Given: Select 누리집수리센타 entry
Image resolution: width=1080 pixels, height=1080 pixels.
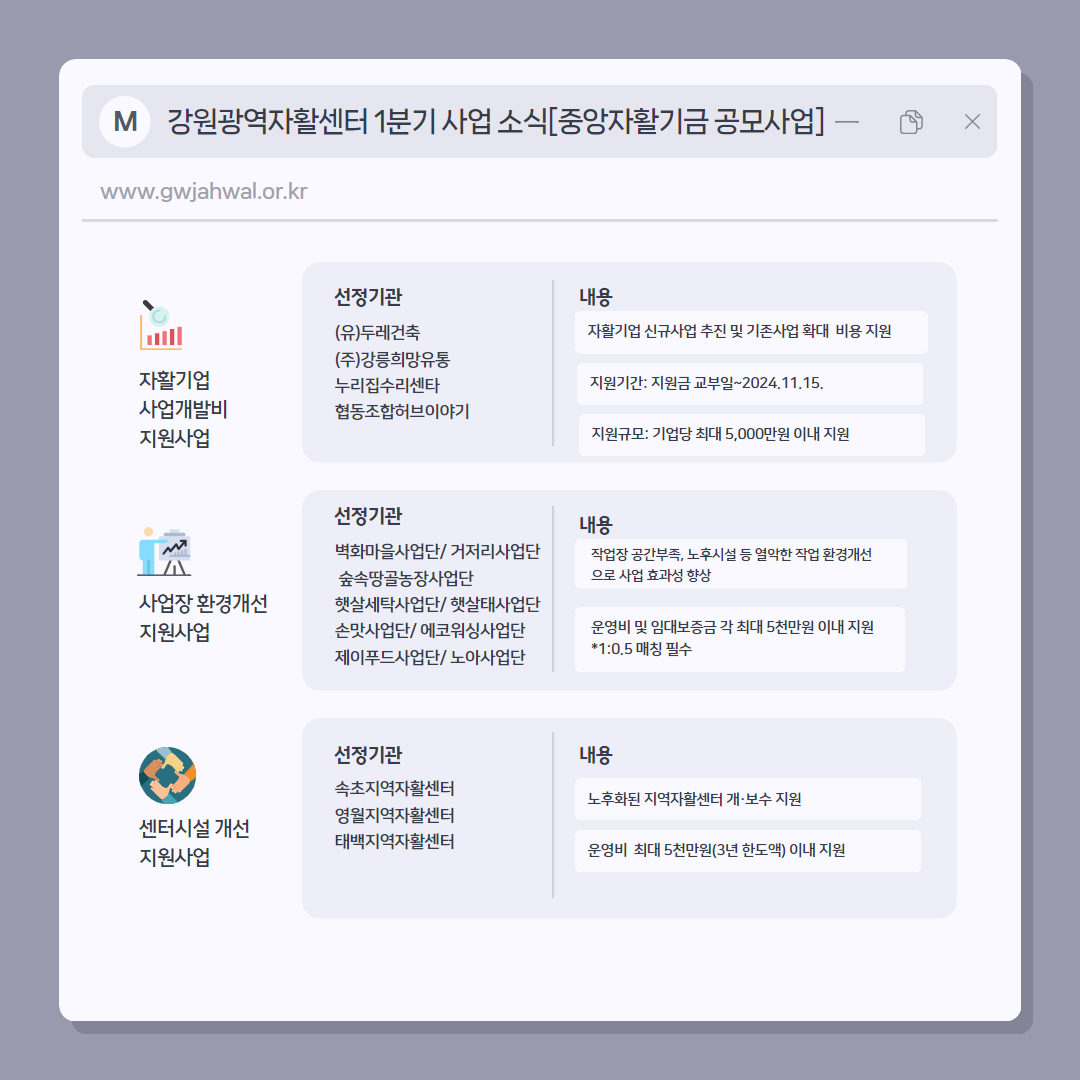Looking at the screenshot, I should [x=387, y=385].
